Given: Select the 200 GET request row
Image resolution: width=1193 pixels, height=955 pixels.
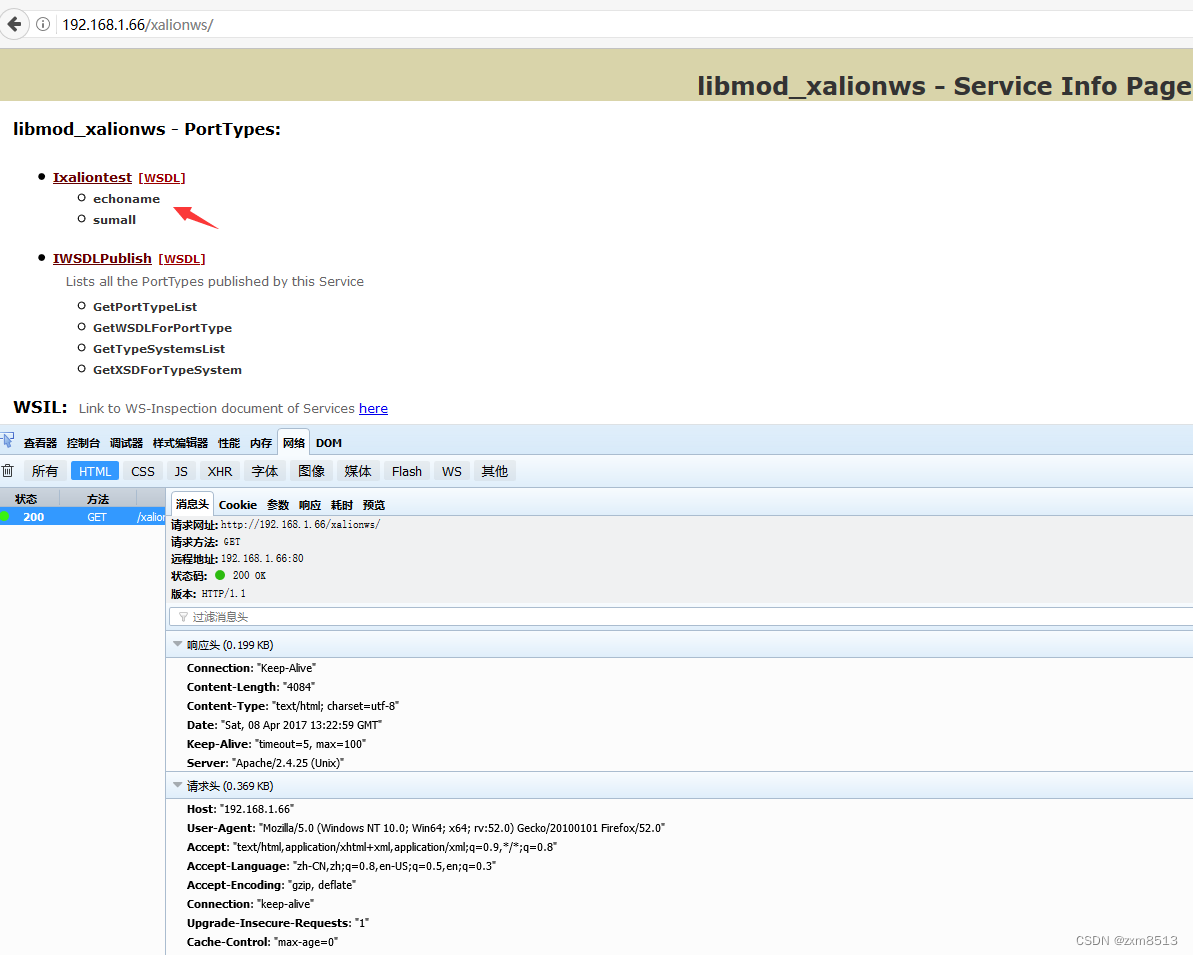Looking at the screenshot, I should [83, 517].
